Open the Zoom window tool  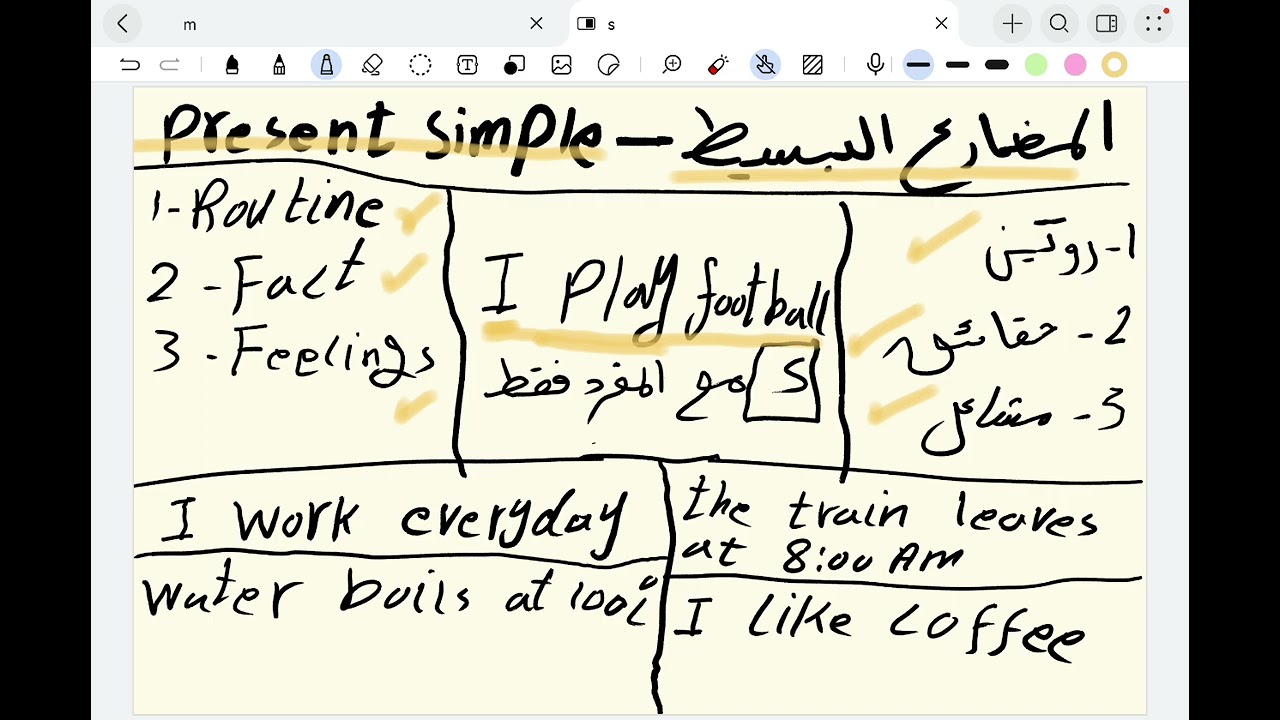[672, 65]
